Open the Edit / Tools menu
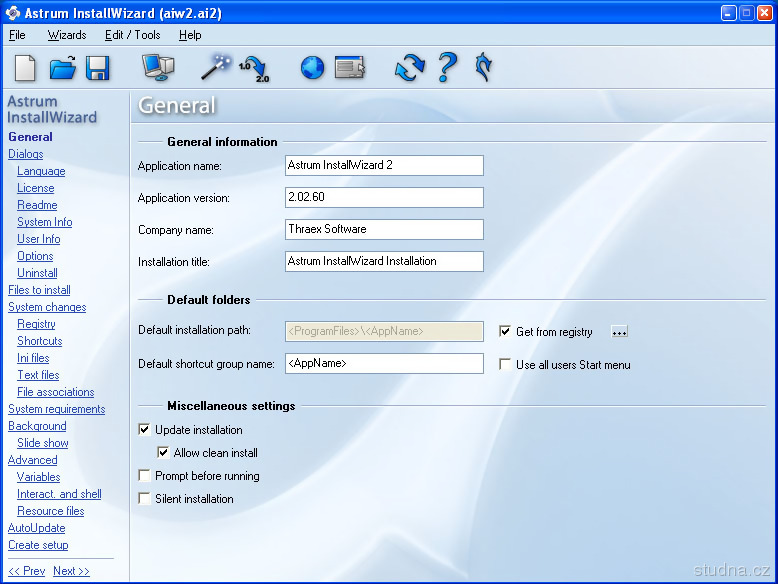Image resolution: width=778 pixels, height=584 pixels. (132, 35)
